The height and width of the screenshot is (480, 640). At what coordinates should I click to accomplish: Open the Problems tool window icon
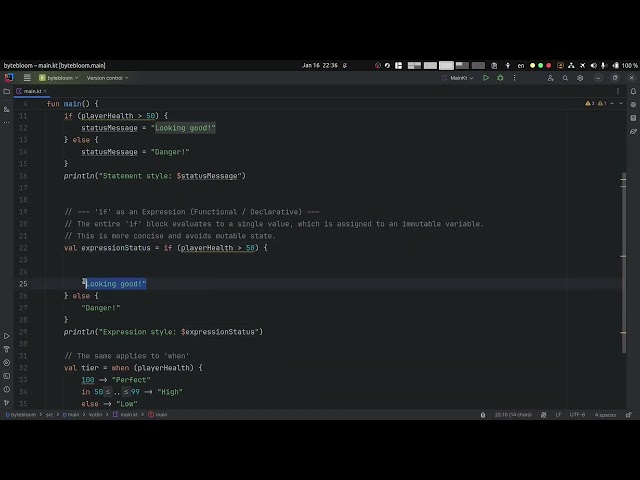tap(7, 389)
